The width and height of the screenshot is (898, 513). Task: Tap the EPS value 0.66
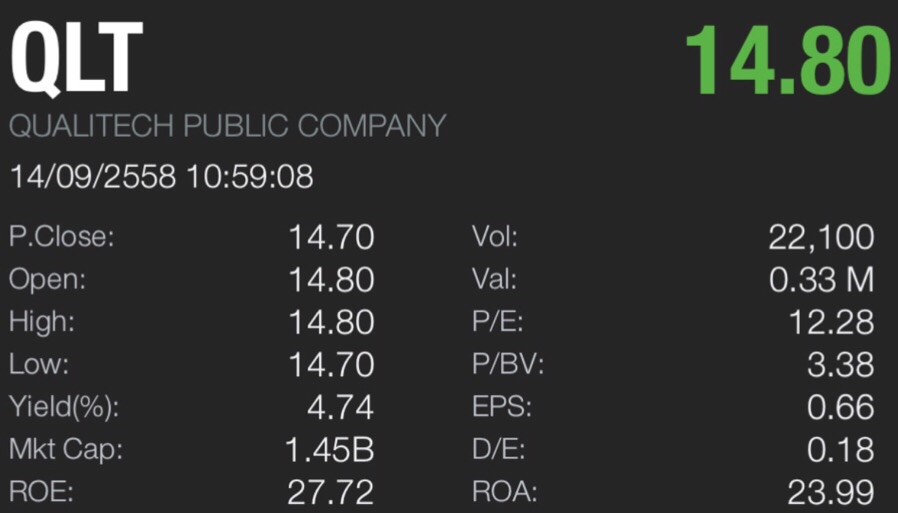click(x=841, y=407)
